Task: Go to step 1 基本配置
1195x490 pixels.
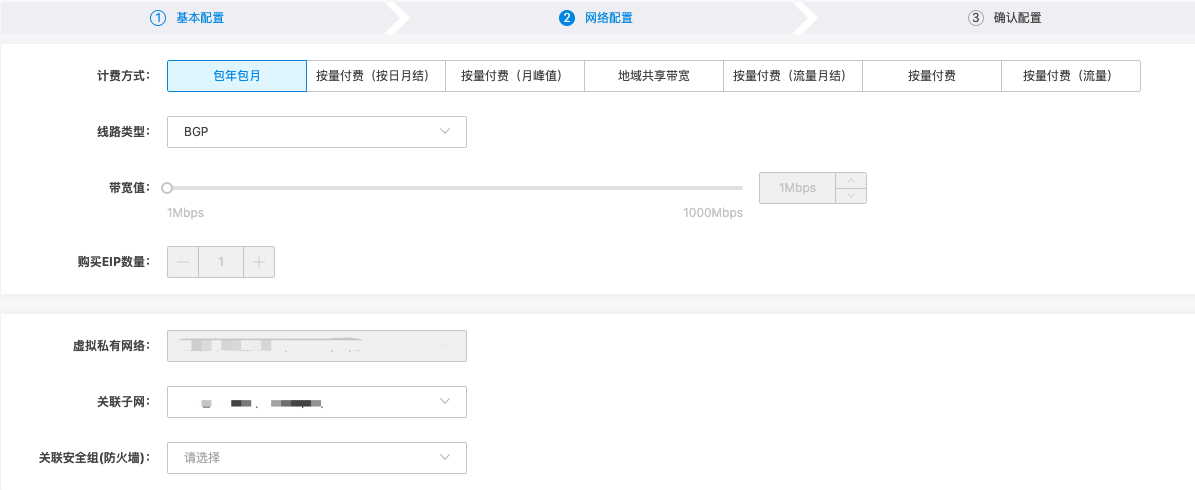Action: 187,18
